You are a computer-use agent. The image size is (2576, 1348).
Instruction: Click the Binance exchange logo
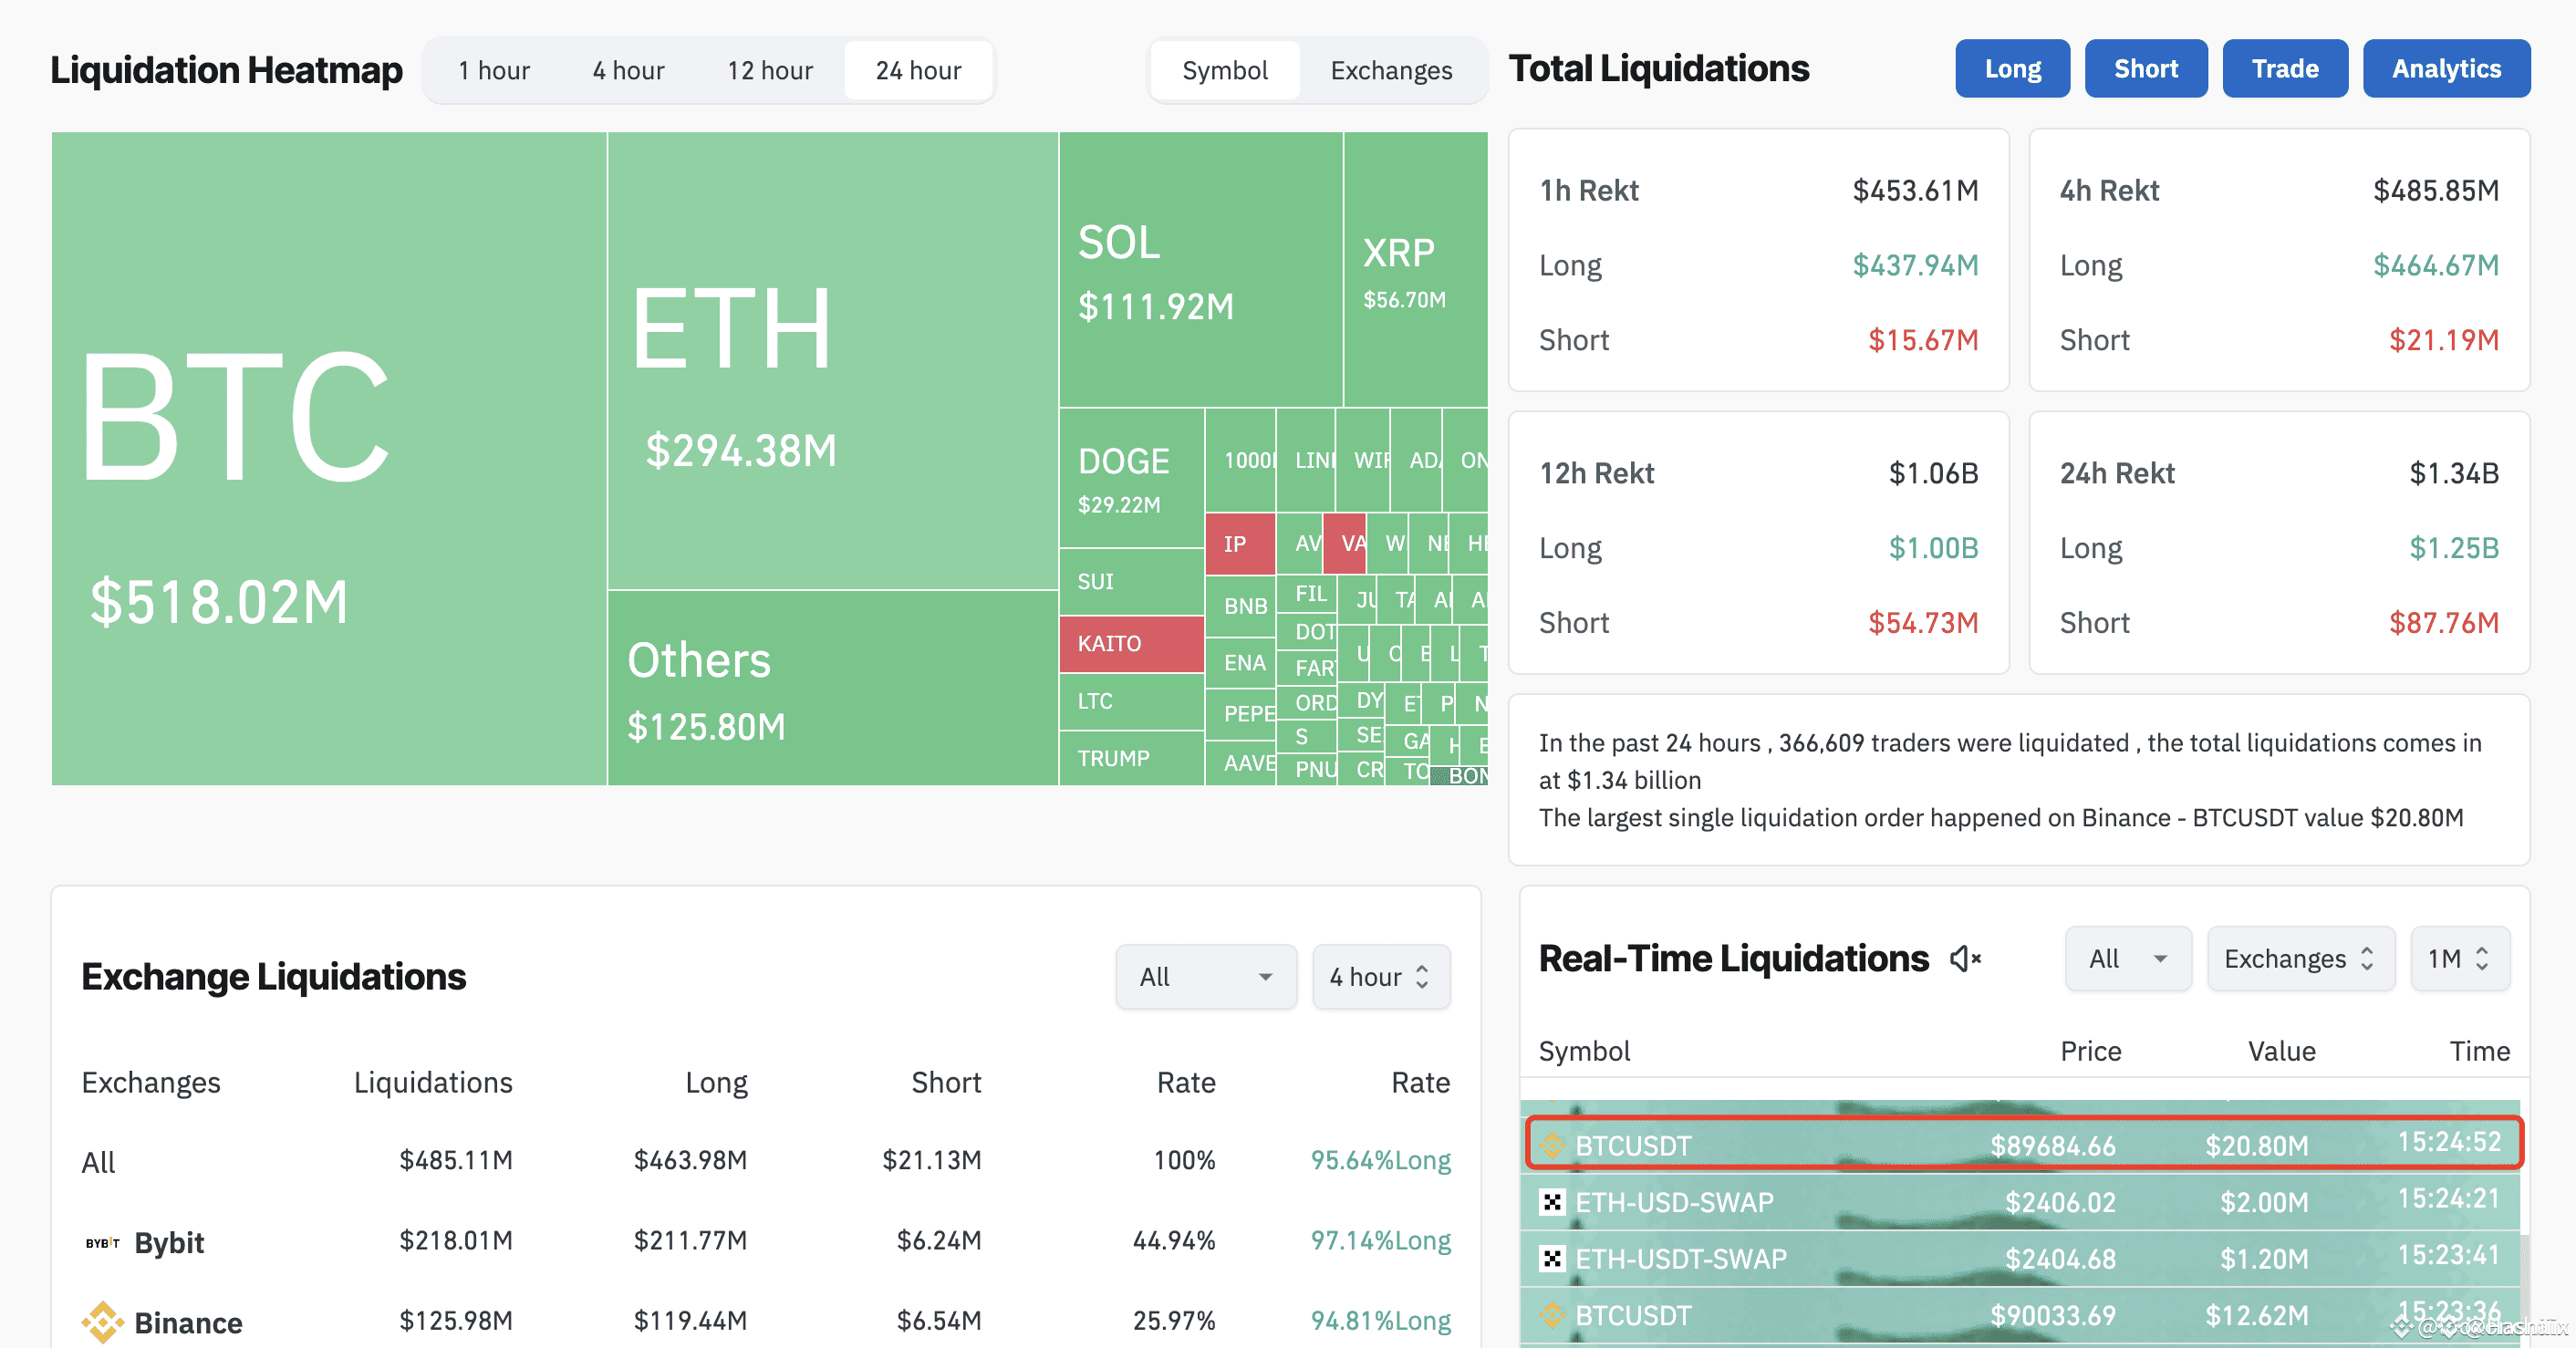click(x=102, y=1322)
